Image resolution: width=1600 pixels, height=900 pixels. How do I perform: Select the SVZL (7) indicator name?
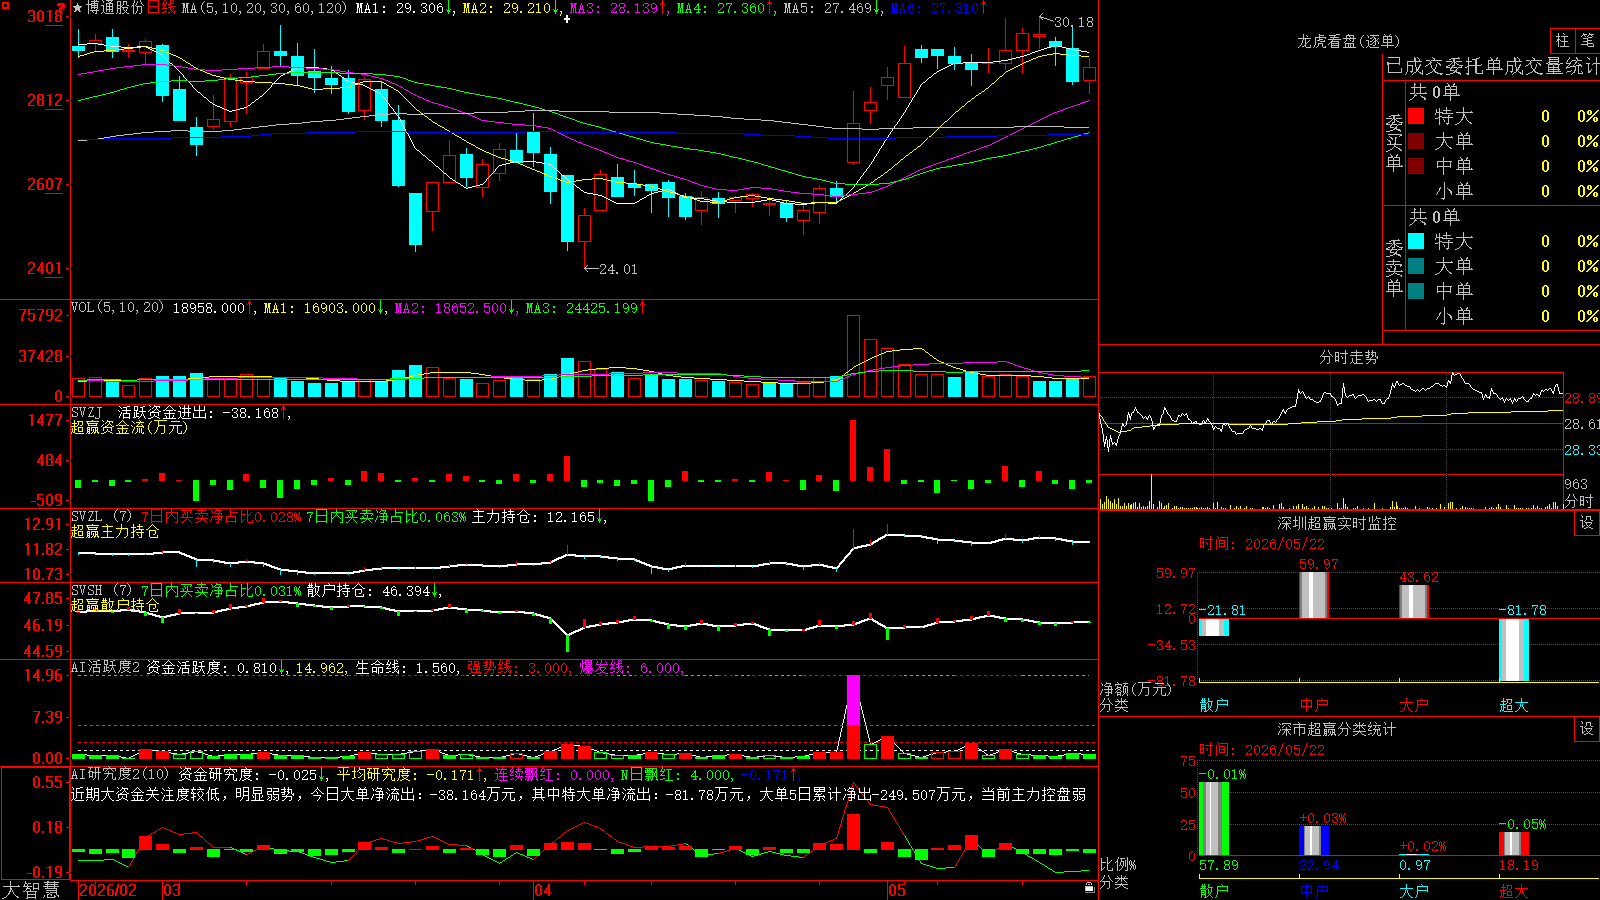[x=101, y=516]
